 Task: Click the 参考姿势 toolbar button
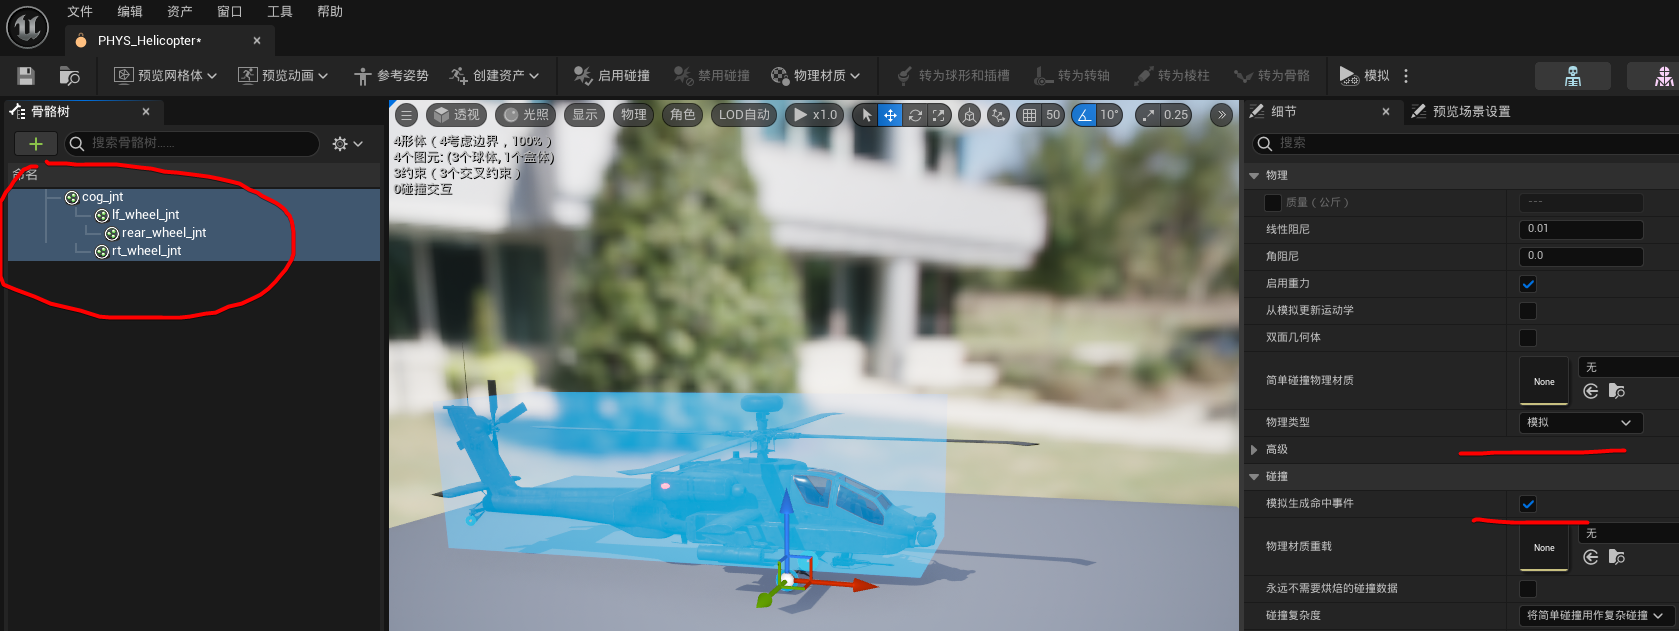pos(391,76)
